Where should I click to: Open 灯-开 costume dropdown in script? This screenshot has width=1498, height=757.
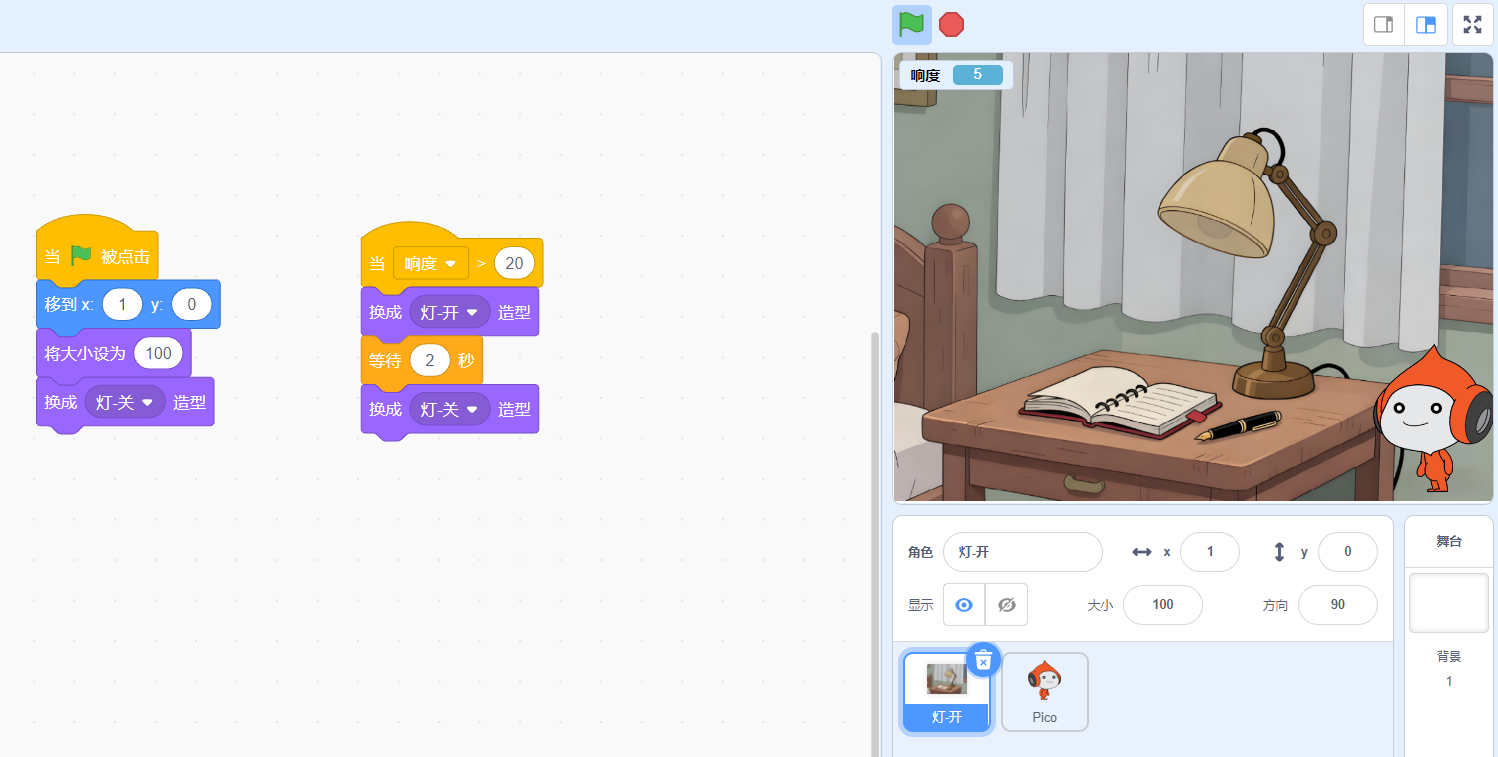tap(449, 312)
